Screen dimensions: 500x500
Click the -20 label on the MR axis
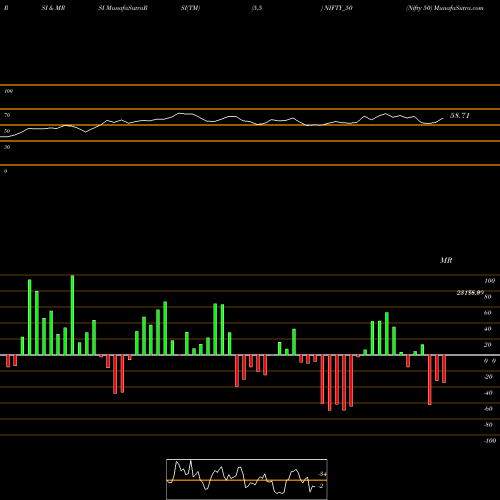(x=488, y=377)
